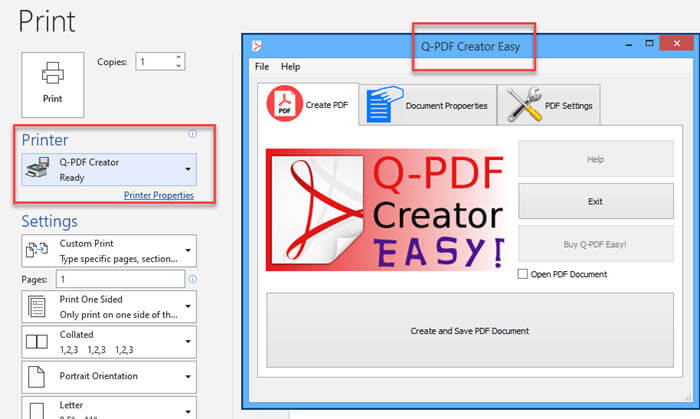
Task: Open the Printer Properties link
Action: click(158, 195)
